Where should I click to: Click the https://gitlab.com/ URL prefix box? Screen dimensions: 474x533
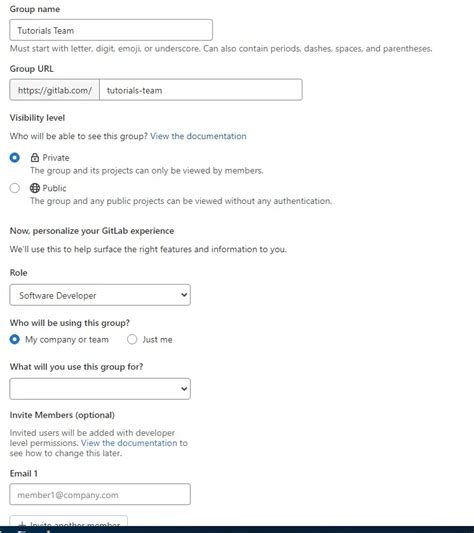point(54,90)
